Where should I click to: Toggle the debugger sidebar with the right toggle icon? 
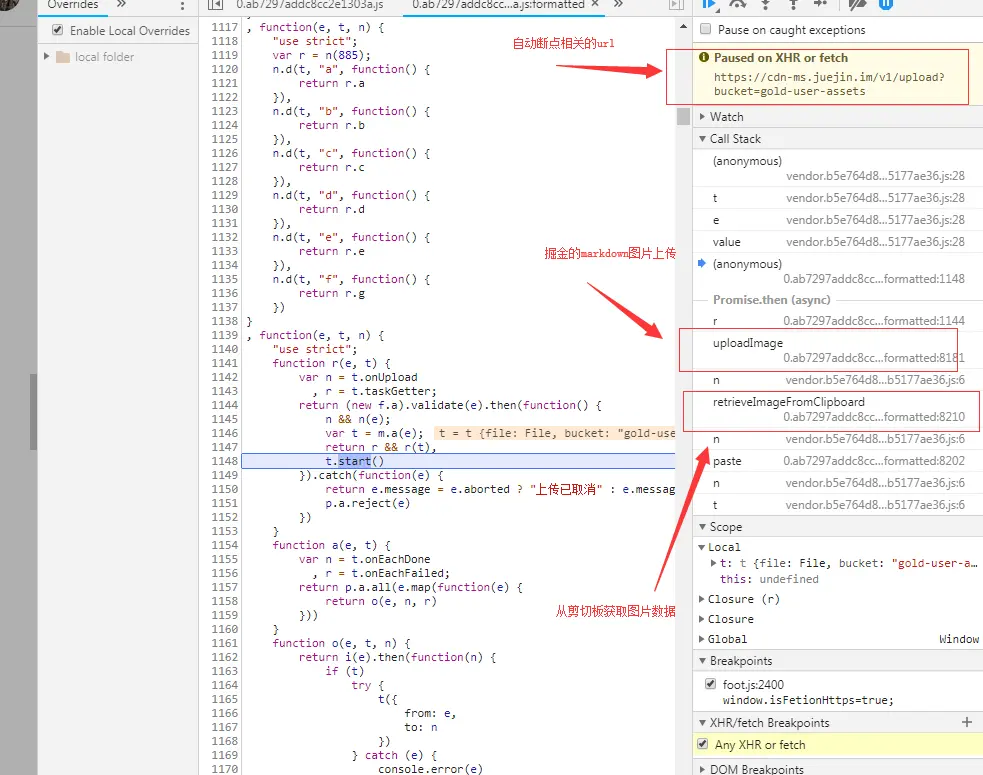click(x=676, y=4)
